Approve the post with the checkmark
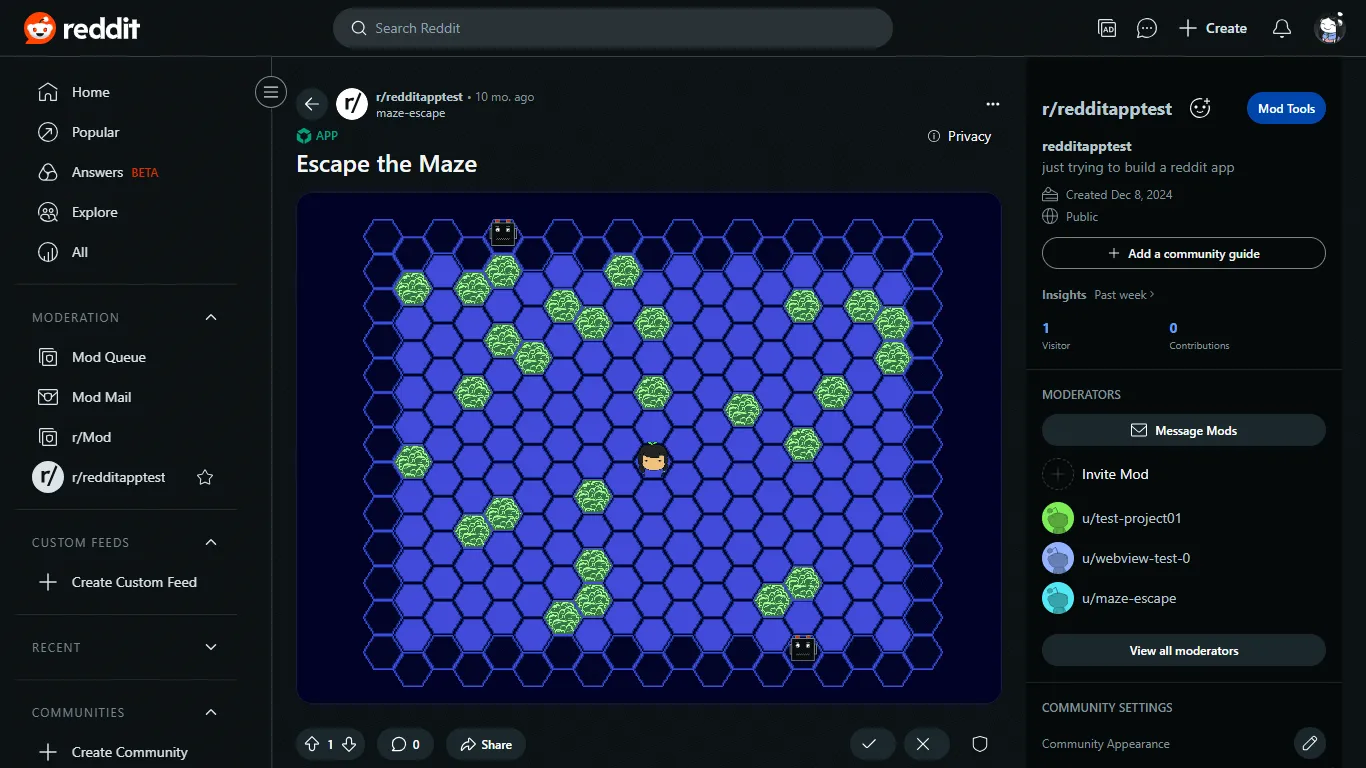 point(871,744)
